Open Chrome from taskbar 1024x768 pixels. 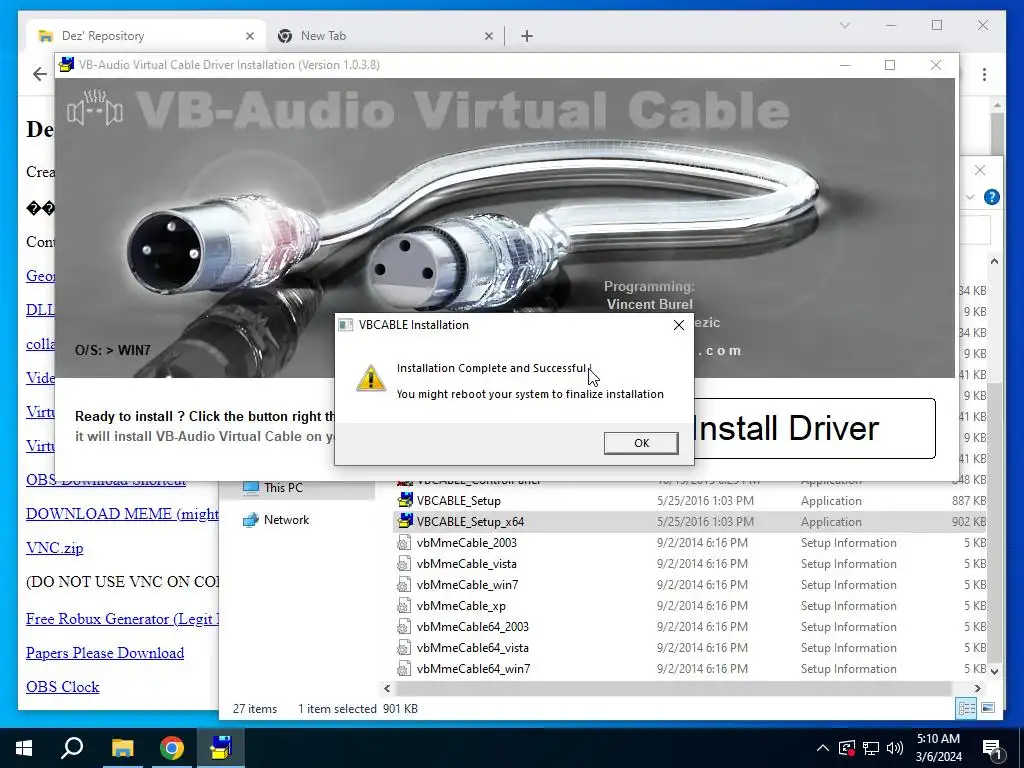coord(172,748)
